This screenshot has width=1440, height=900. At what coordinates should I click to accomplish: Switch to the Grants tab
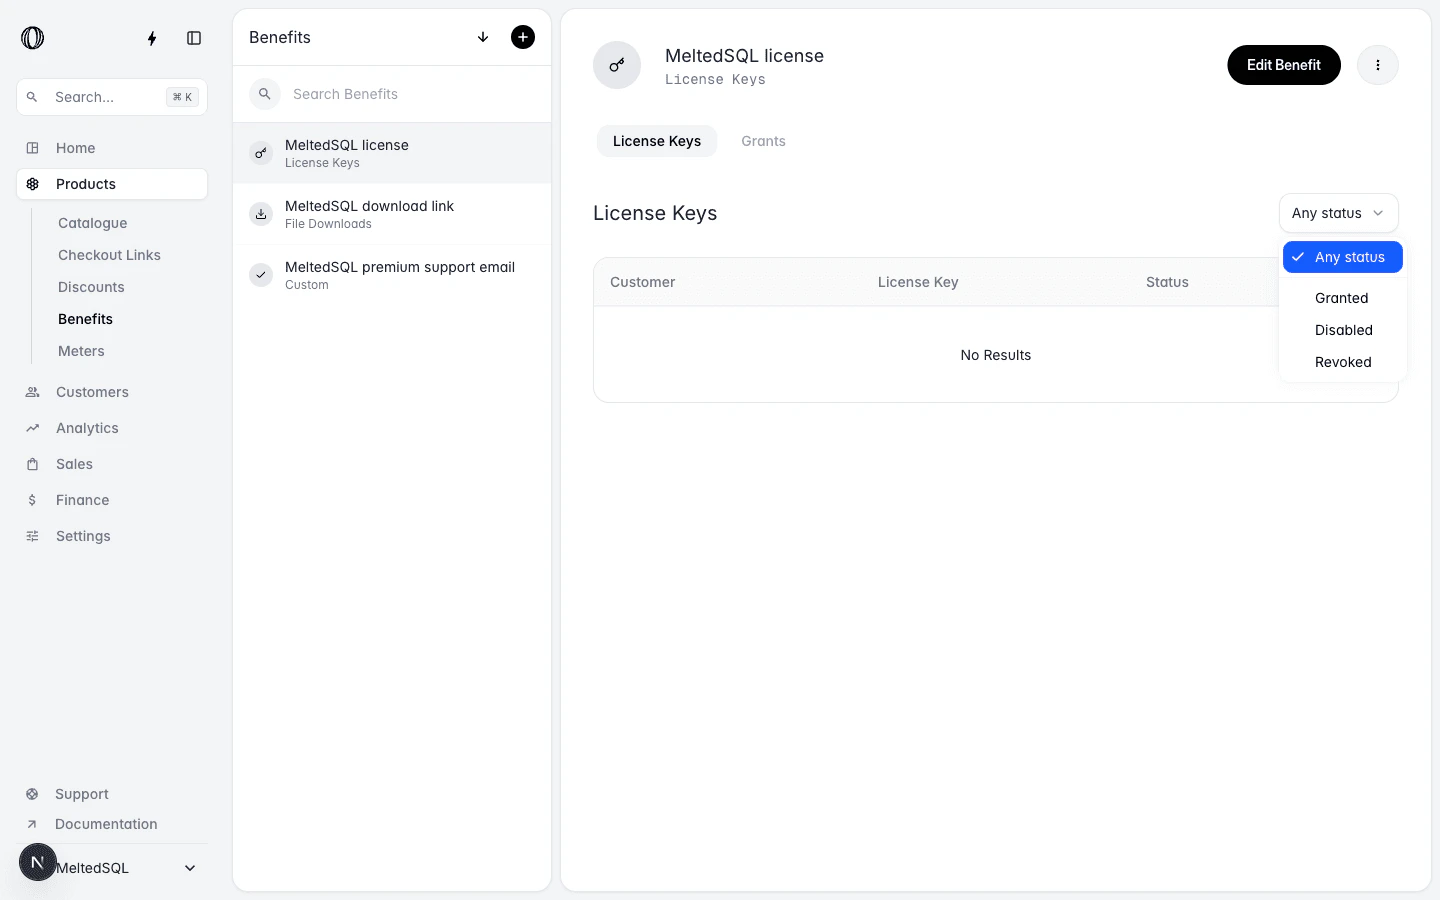coord(763,141)
